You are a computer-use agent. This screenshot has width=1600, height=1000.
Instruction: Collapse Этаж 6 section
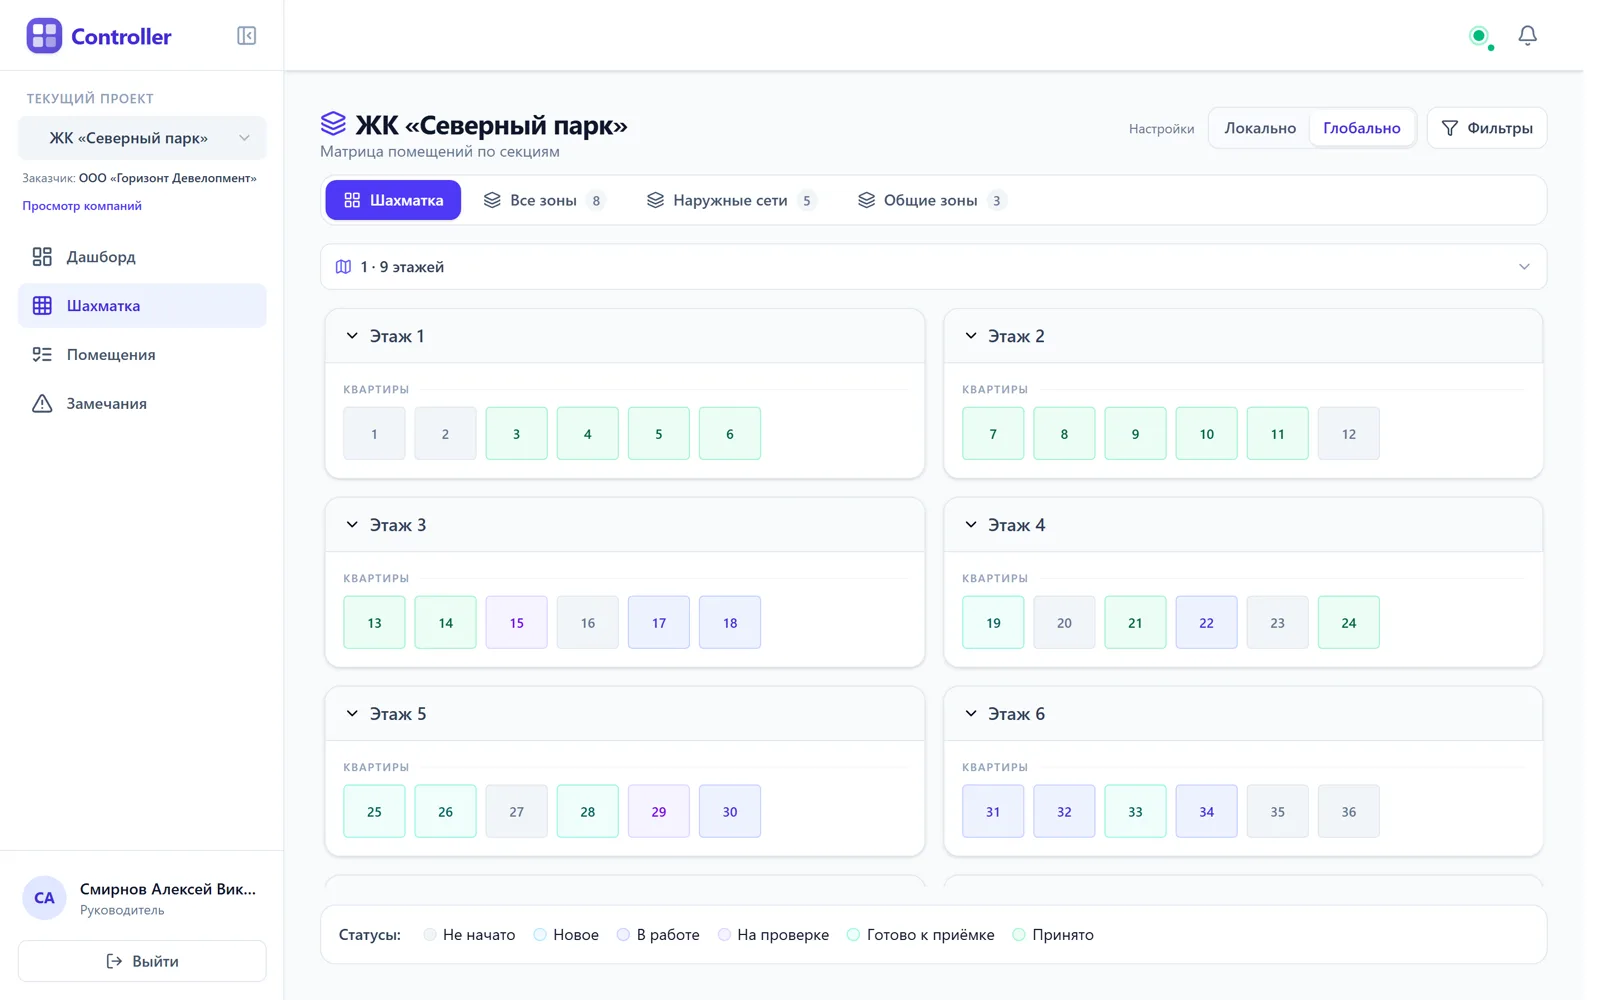click(x=970, y=714)
